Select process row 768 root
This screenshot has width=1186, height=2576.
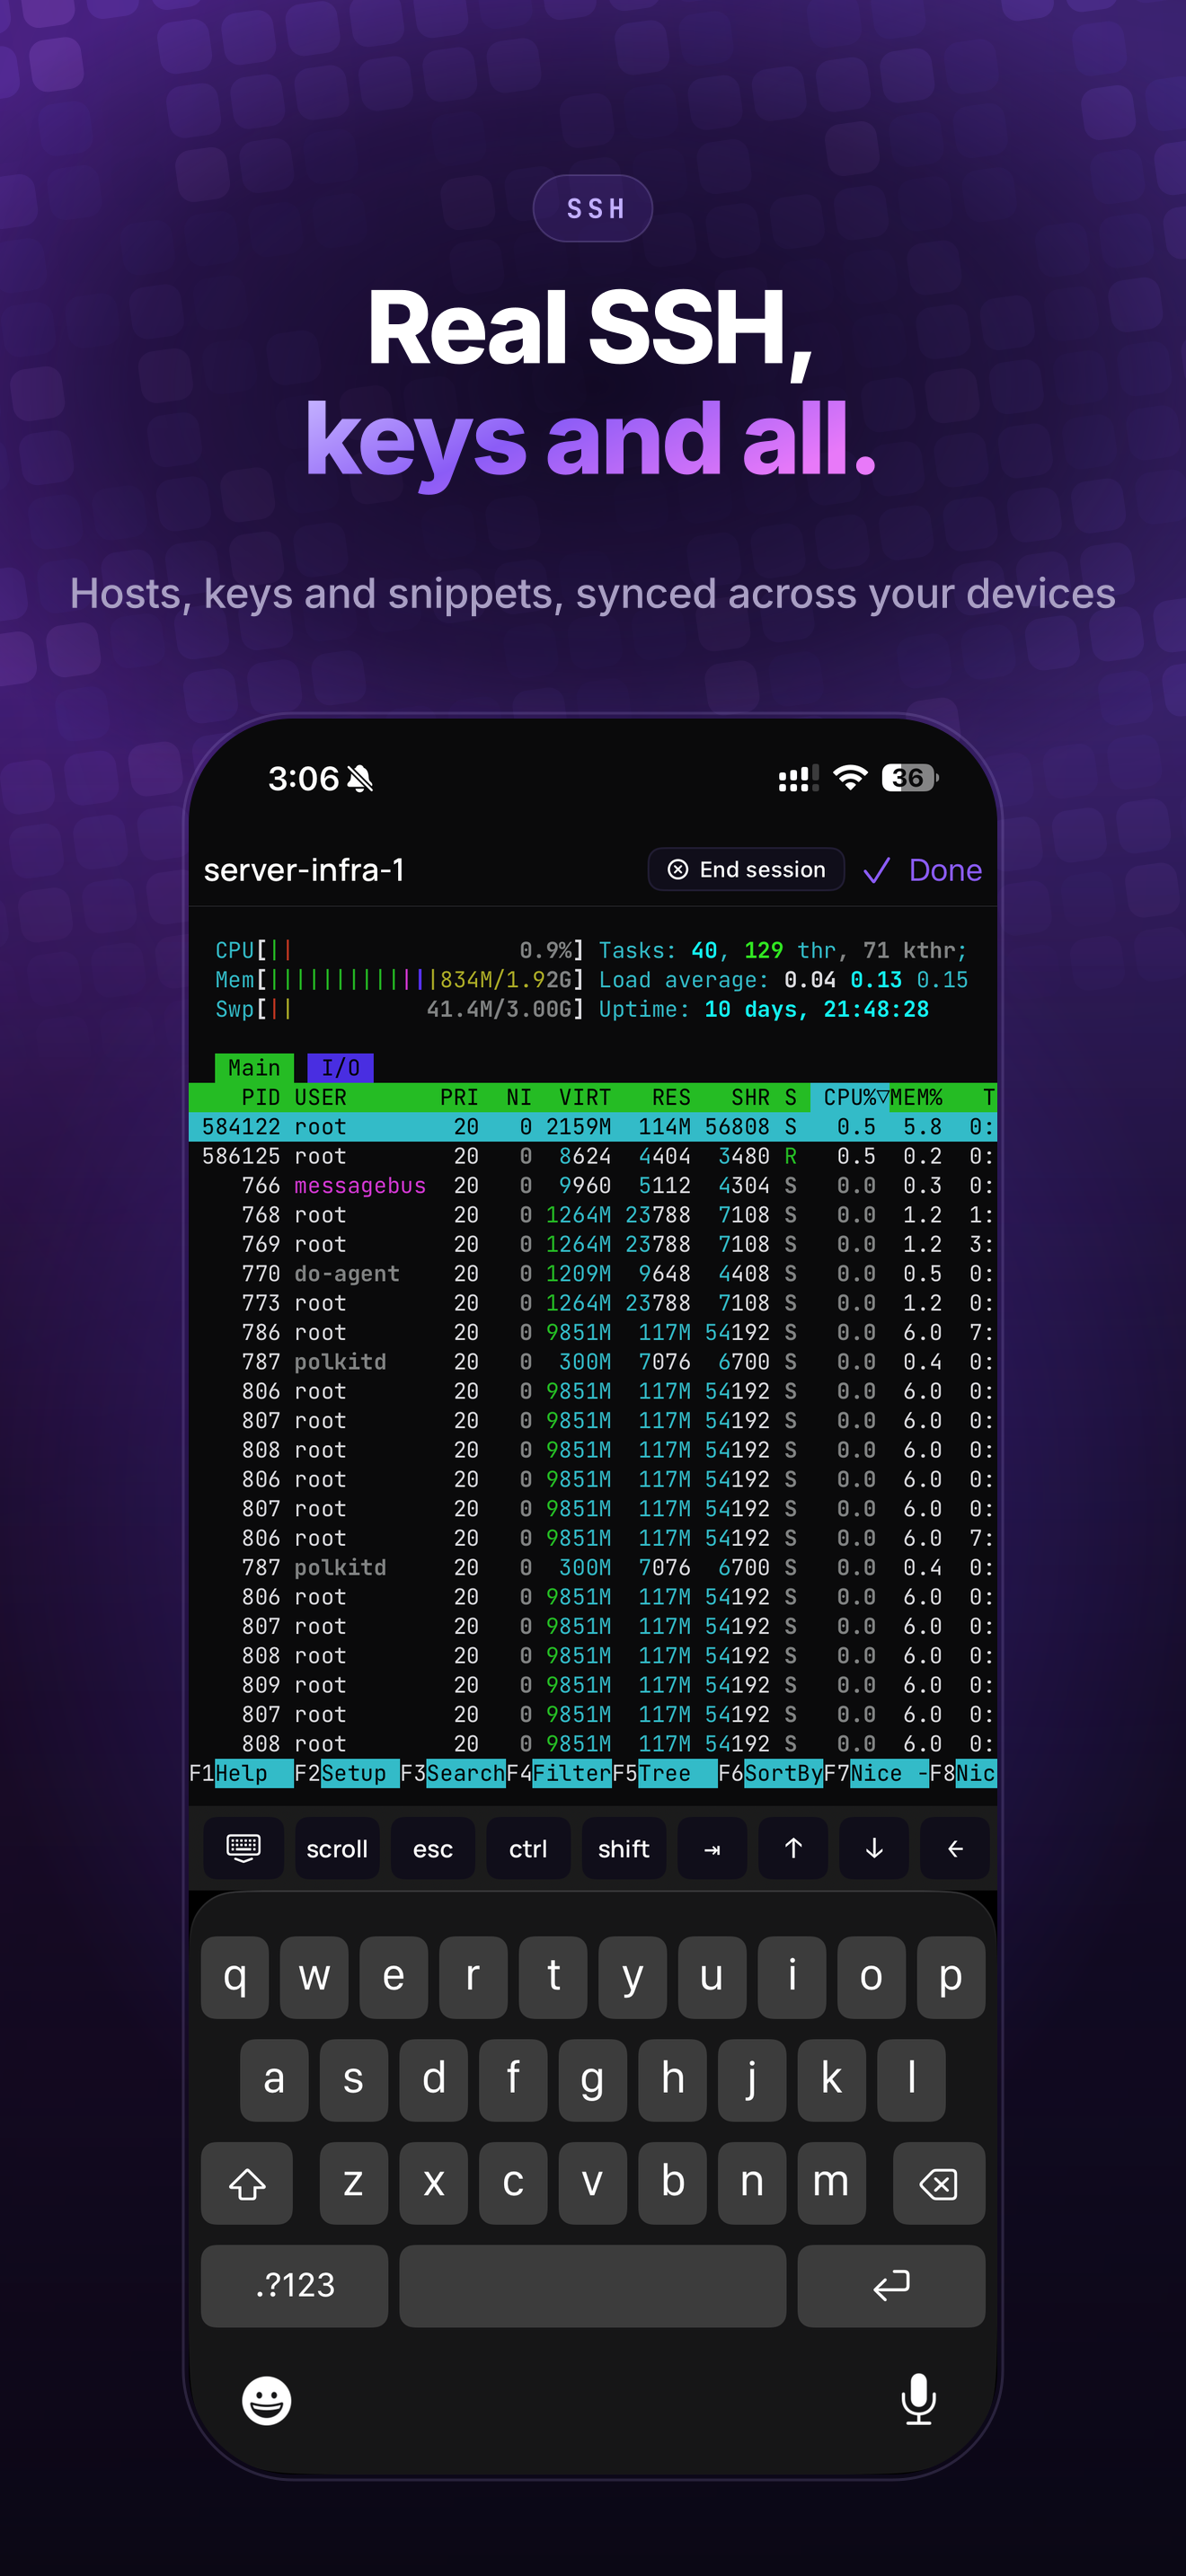click(593, 1215)
